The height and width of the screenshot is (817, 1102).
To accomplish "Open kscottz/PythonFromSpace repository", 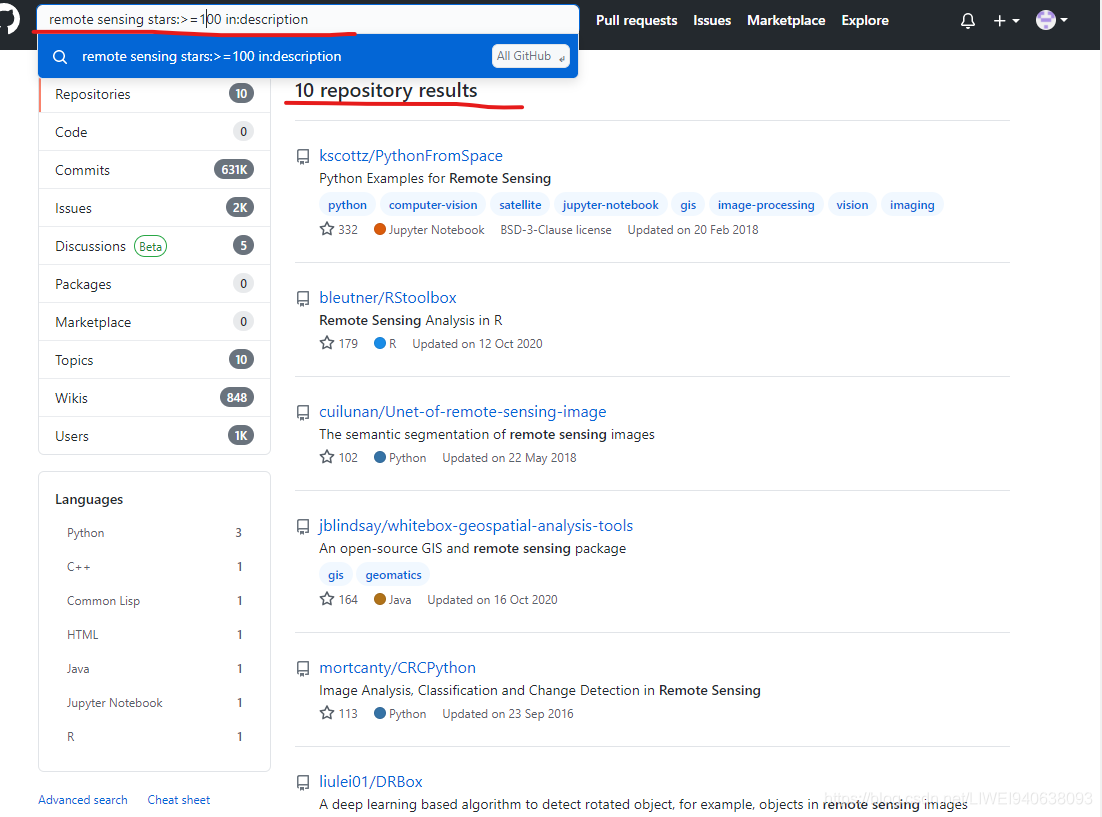I will [x=411, y=156].
